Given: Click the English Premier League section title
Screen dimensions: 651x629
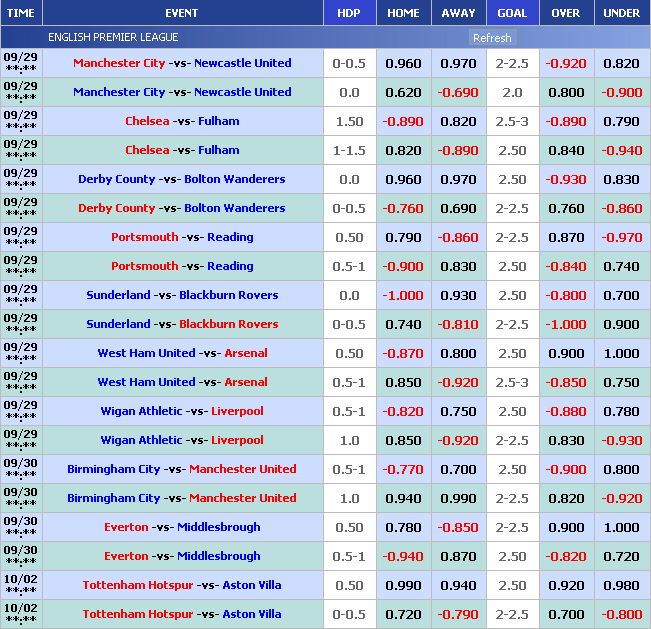Looking at the screenshot, I should (113, 38).
